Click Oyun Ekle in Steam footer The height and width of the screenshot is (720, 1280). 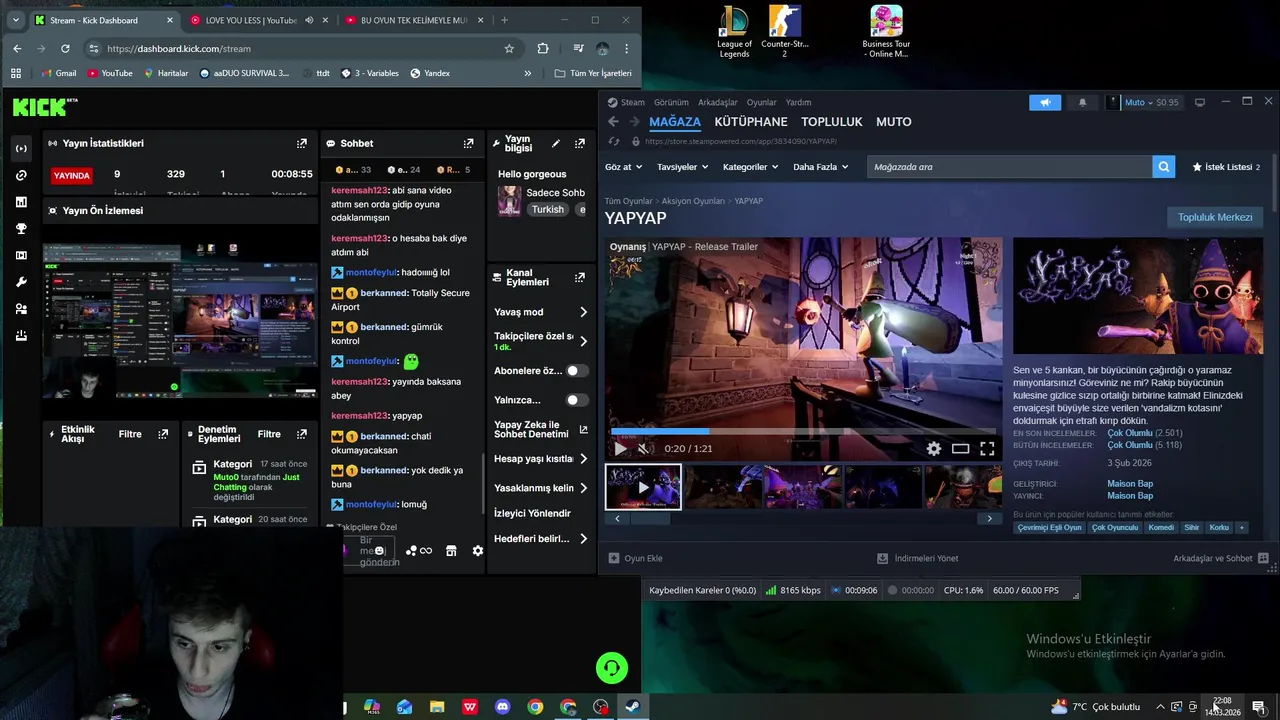coord(636,558)
